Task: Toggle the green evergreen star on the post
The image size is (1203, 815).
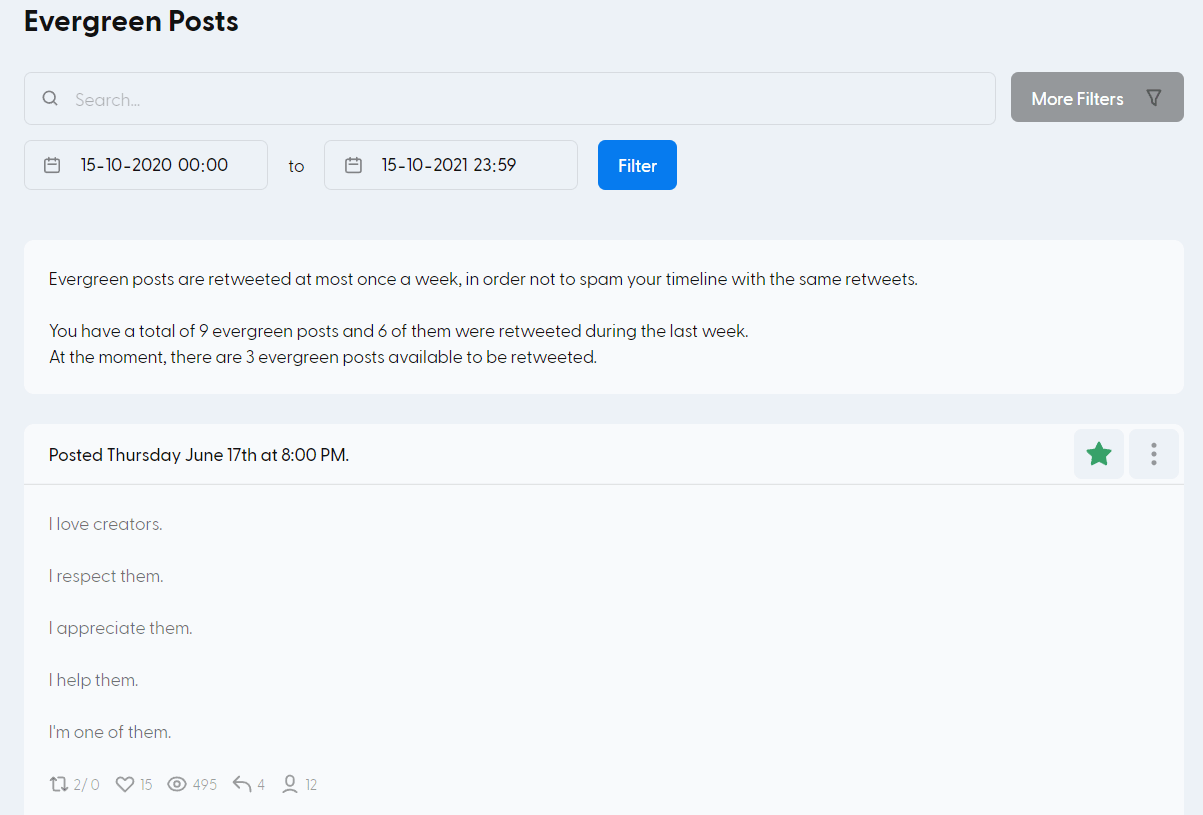Action: coord(1098,453)
